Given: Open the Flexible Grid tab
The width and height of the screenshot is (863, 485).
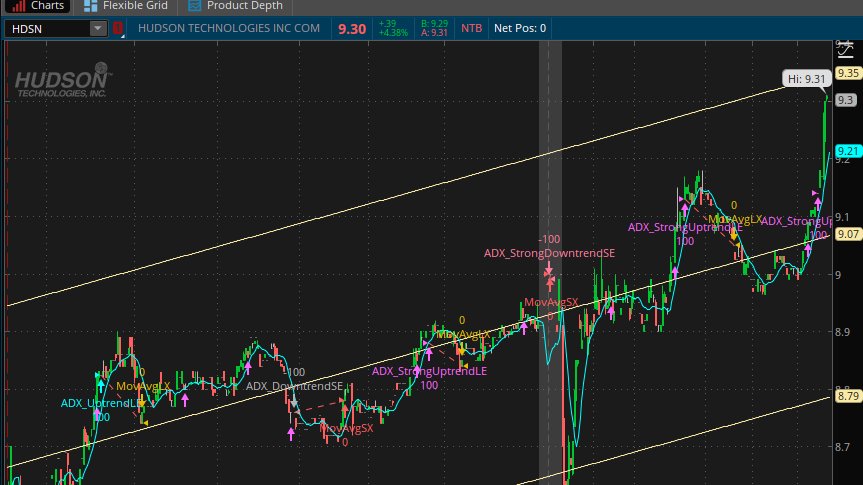Looking at the screenshot, I should click(x=127, y=6).
